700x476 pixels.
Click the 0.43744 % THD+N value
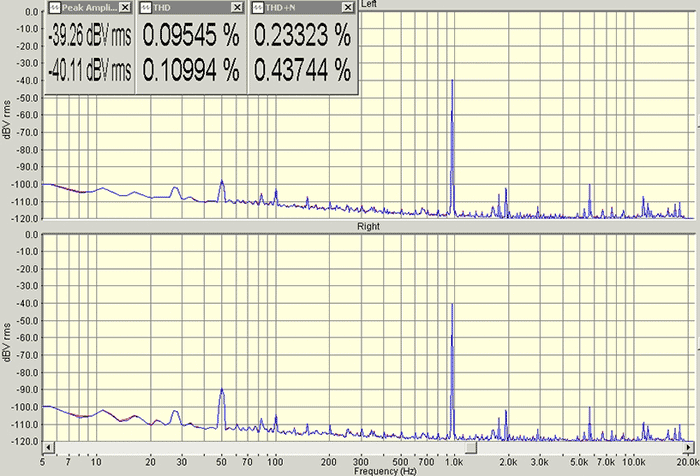click(x=303, y=71)
